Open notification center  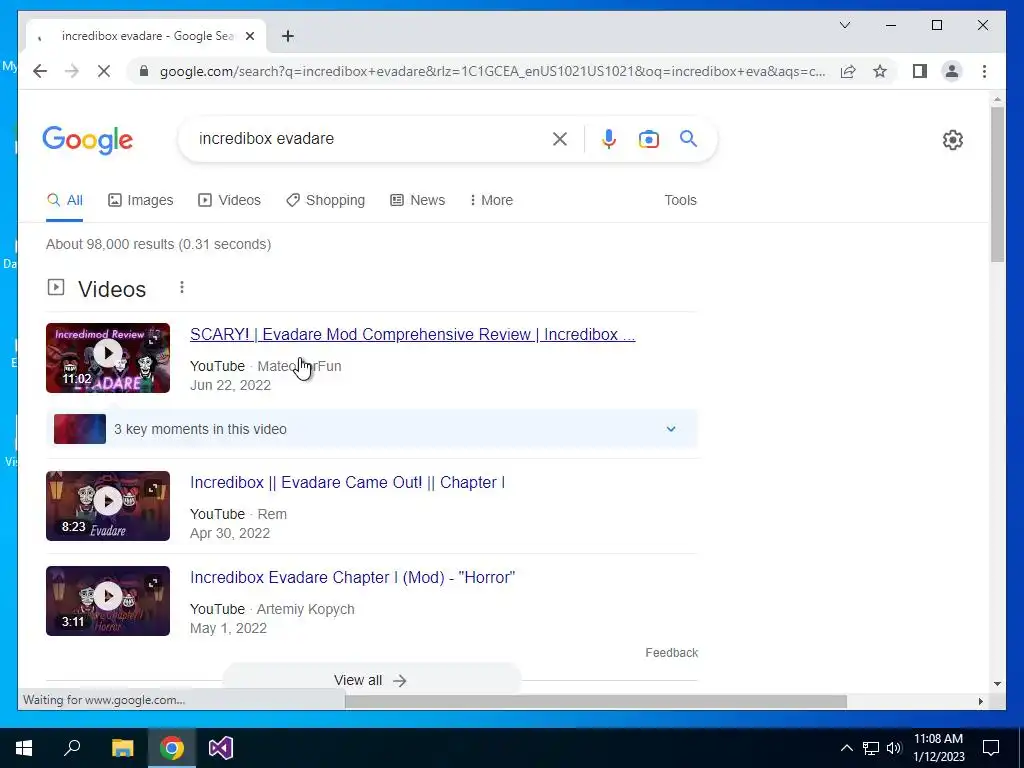pos(991,748)
